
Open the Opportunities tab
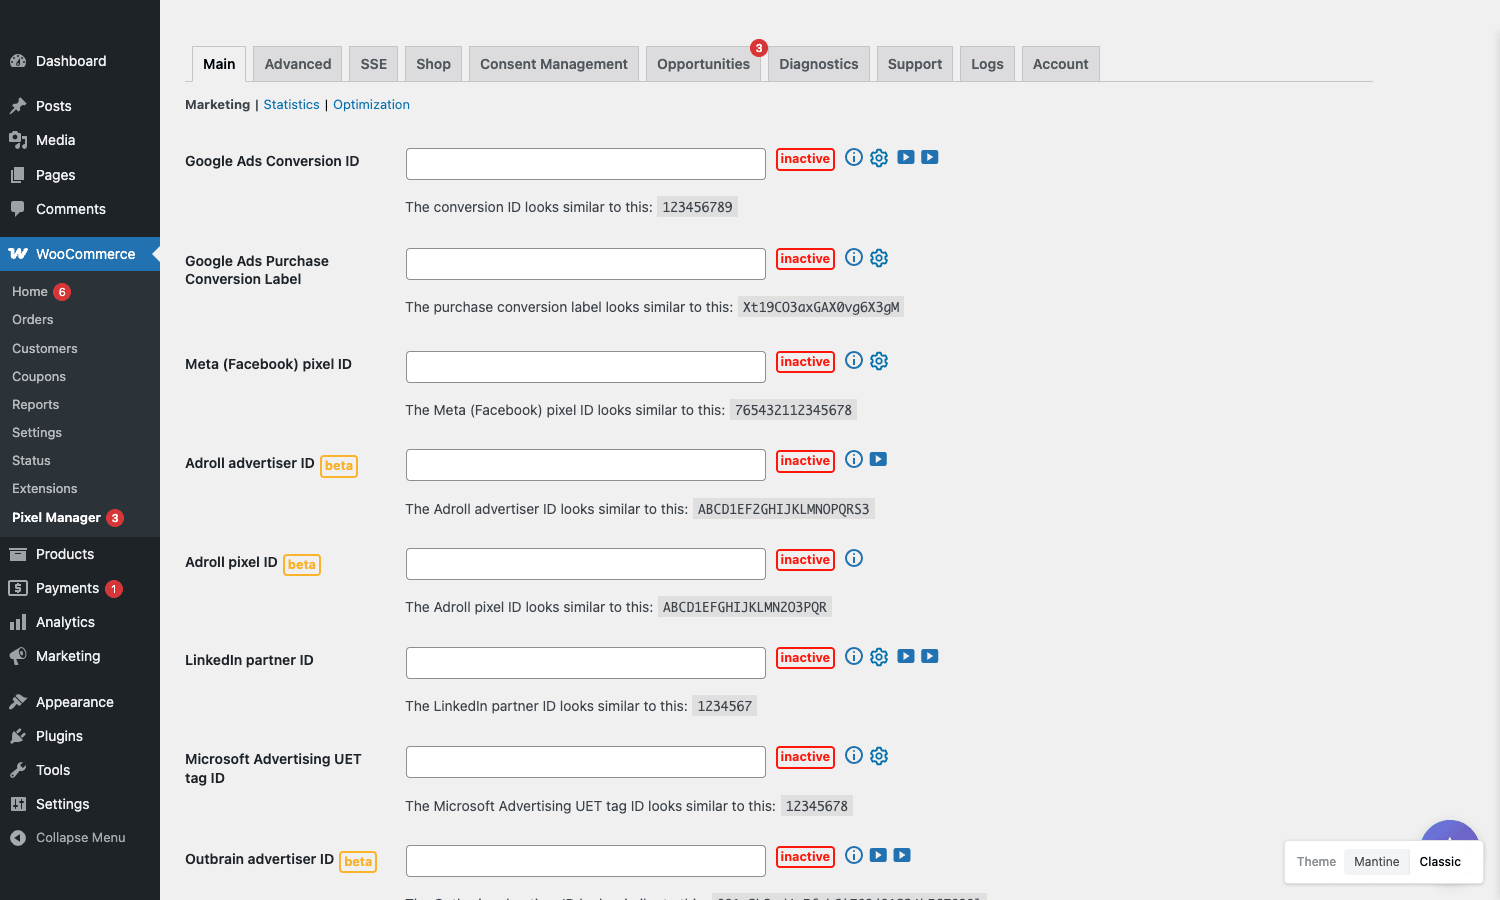coord(704,64)
